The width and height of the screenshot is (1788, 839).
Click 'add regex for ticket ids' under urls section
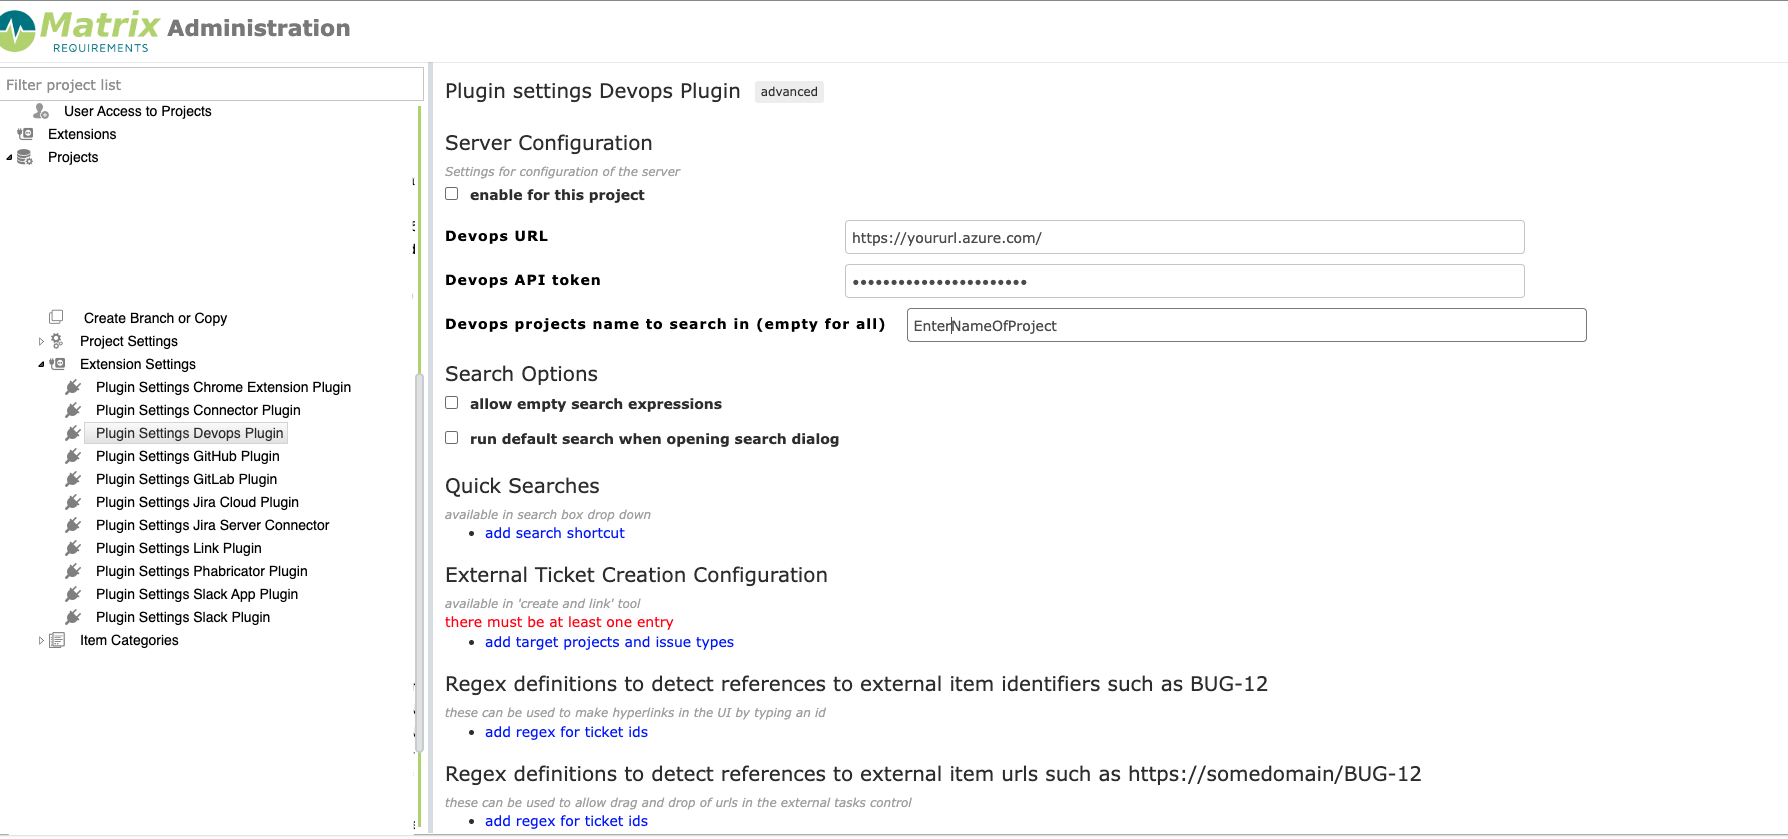coord(566,821)
